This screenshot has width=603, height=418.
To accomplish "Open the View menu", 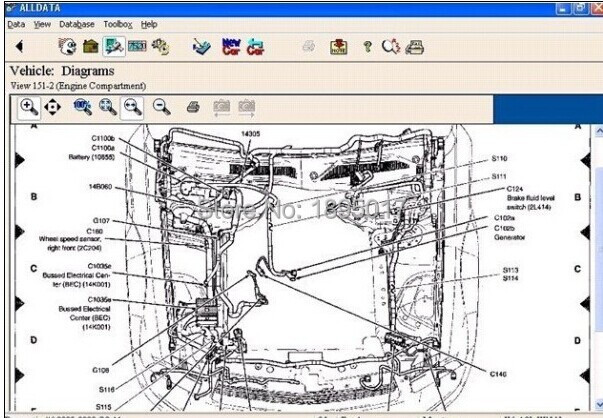I will 42,23.
